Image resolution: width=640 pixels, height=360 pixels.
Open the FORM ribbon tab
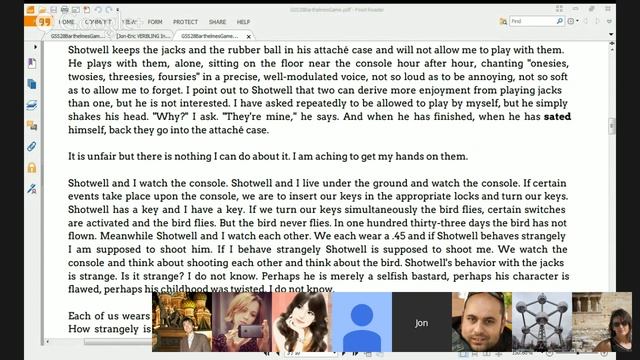click(x=155, y=22)
